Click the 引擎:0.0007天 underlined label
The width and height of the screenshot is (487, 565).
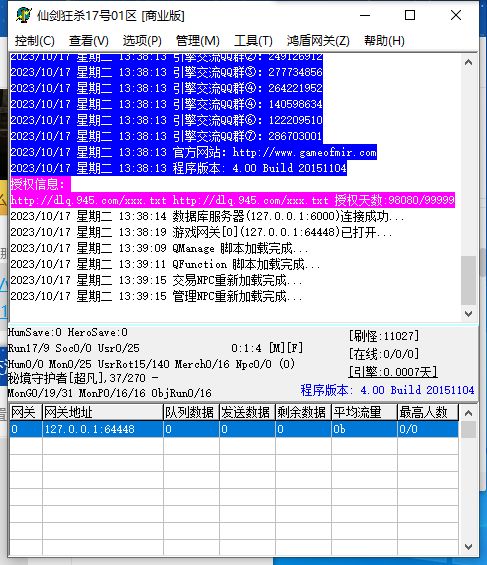[x=393, y=372]
